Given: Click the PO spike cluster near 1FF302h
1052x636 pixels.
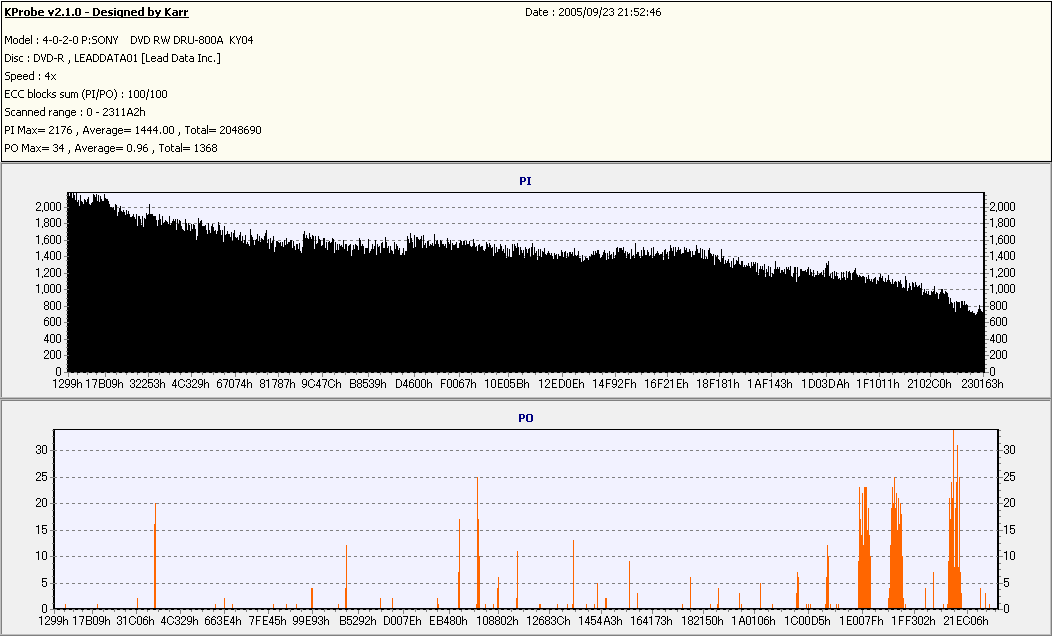Looking at the screenshot, I should (x=896, y=543).
